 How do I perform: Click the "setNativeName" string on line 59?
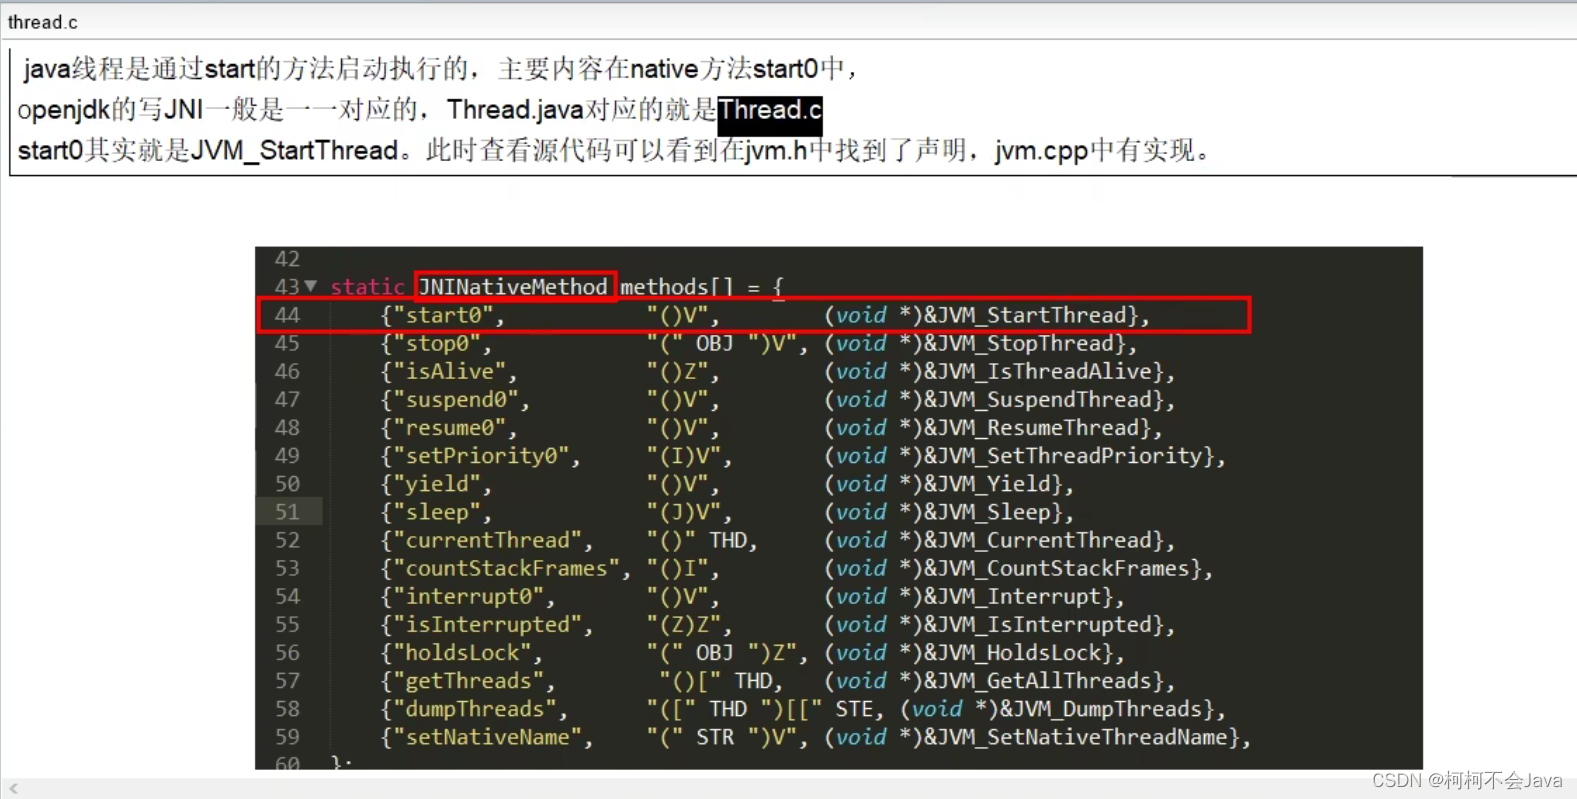(487, 737)
